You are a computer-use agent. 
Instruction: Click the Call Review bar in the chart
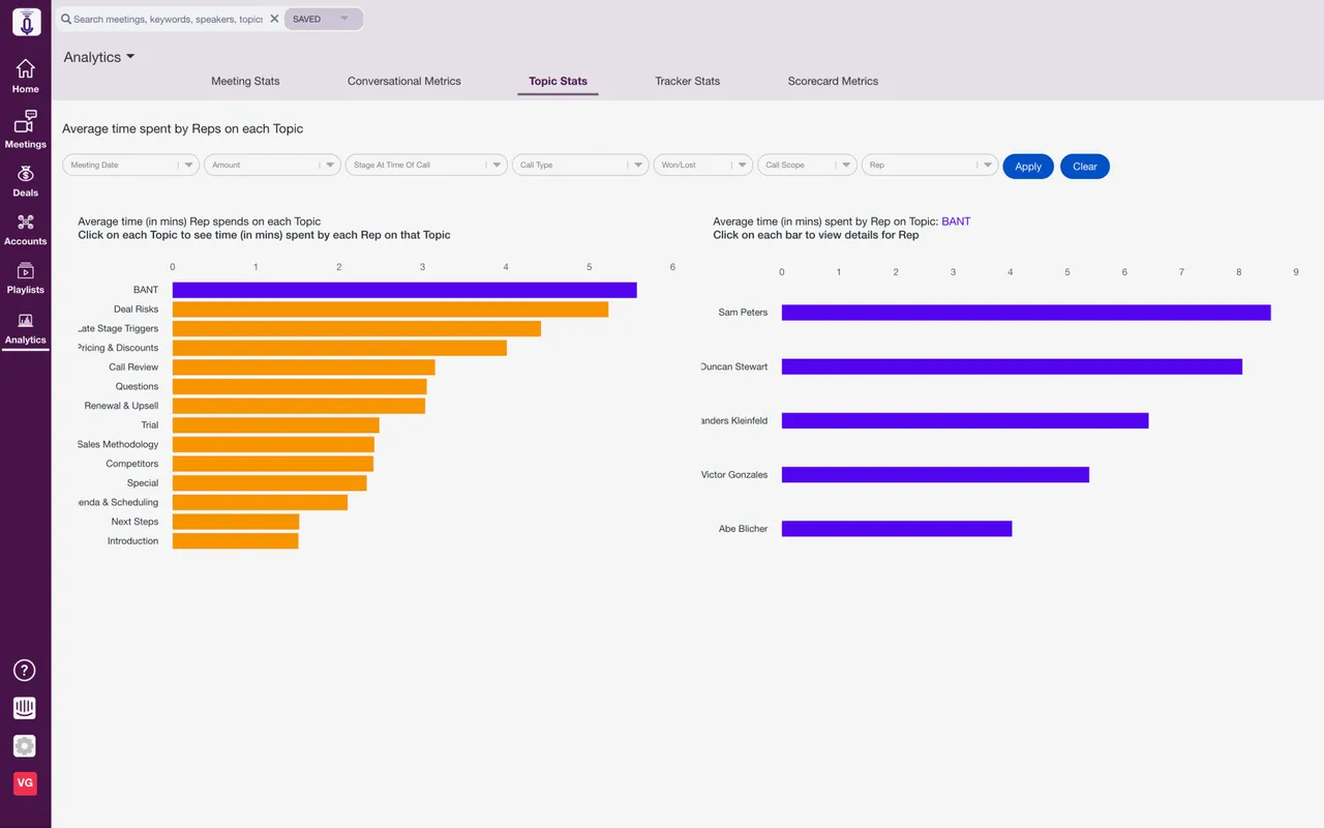coord(304,367)
